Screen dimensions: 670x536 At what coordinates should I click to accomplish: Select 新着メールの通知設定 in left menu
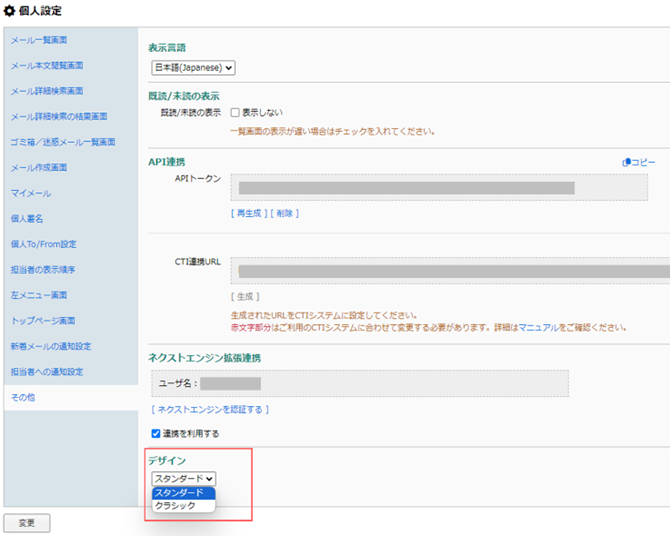click(x=51, y=346)
